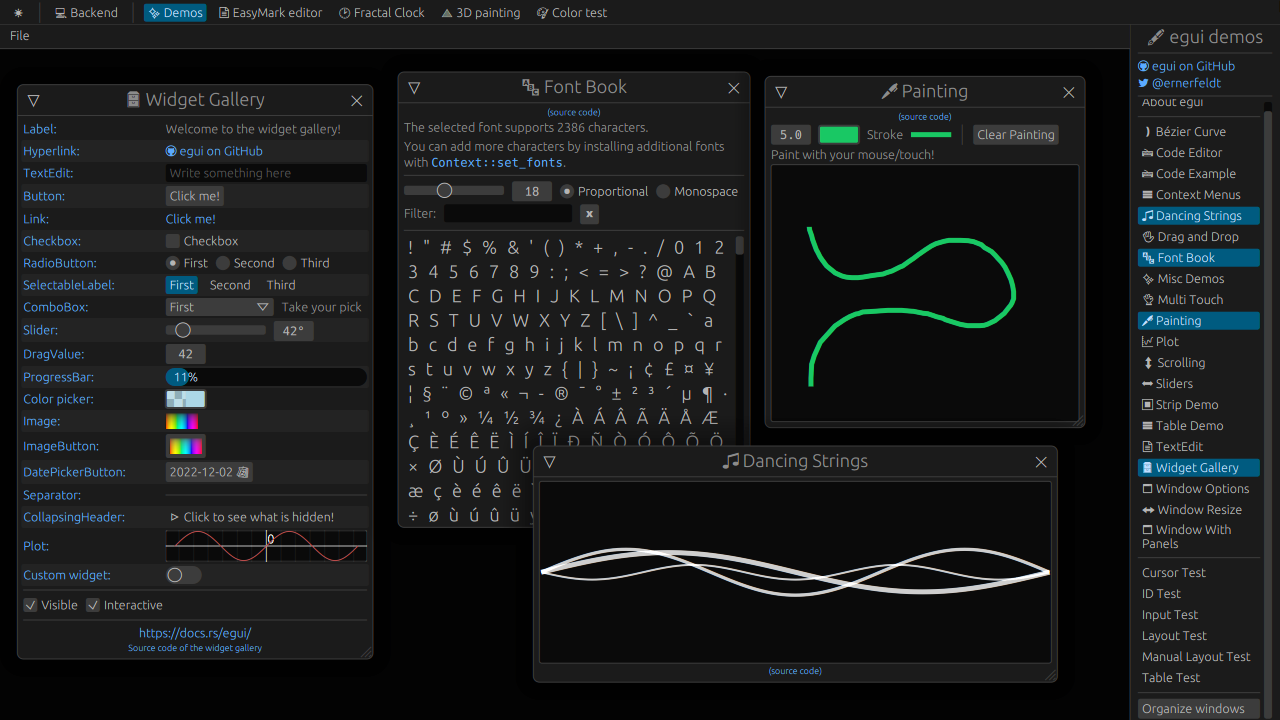
Task: Open the ComboBox showing First
Action: pyautogui.click(x=219, y=307)
